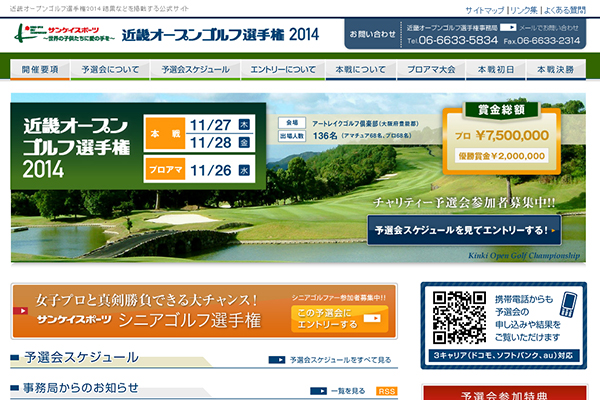The image size is (600, 400).
Task: Click the お問い合わせ label in header
Action: [x=372, y=34]
